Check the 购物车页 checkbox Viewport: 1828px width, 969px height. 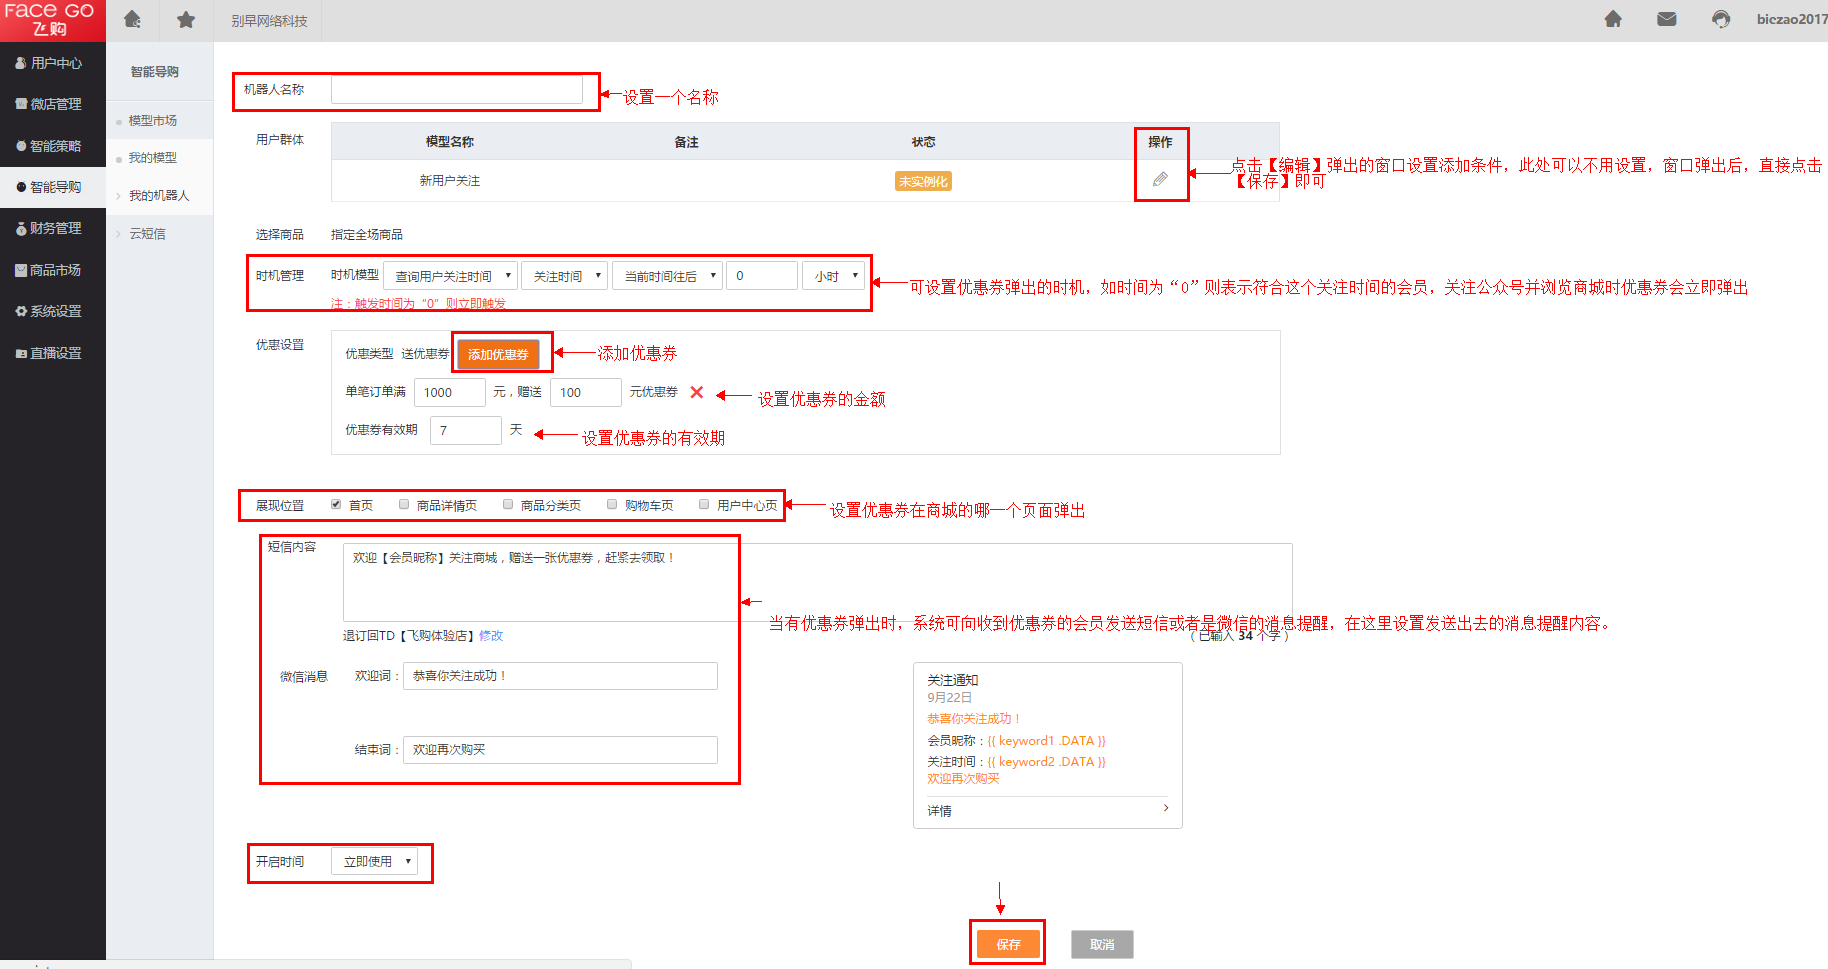pyautogui.click(x=612, y=505)
